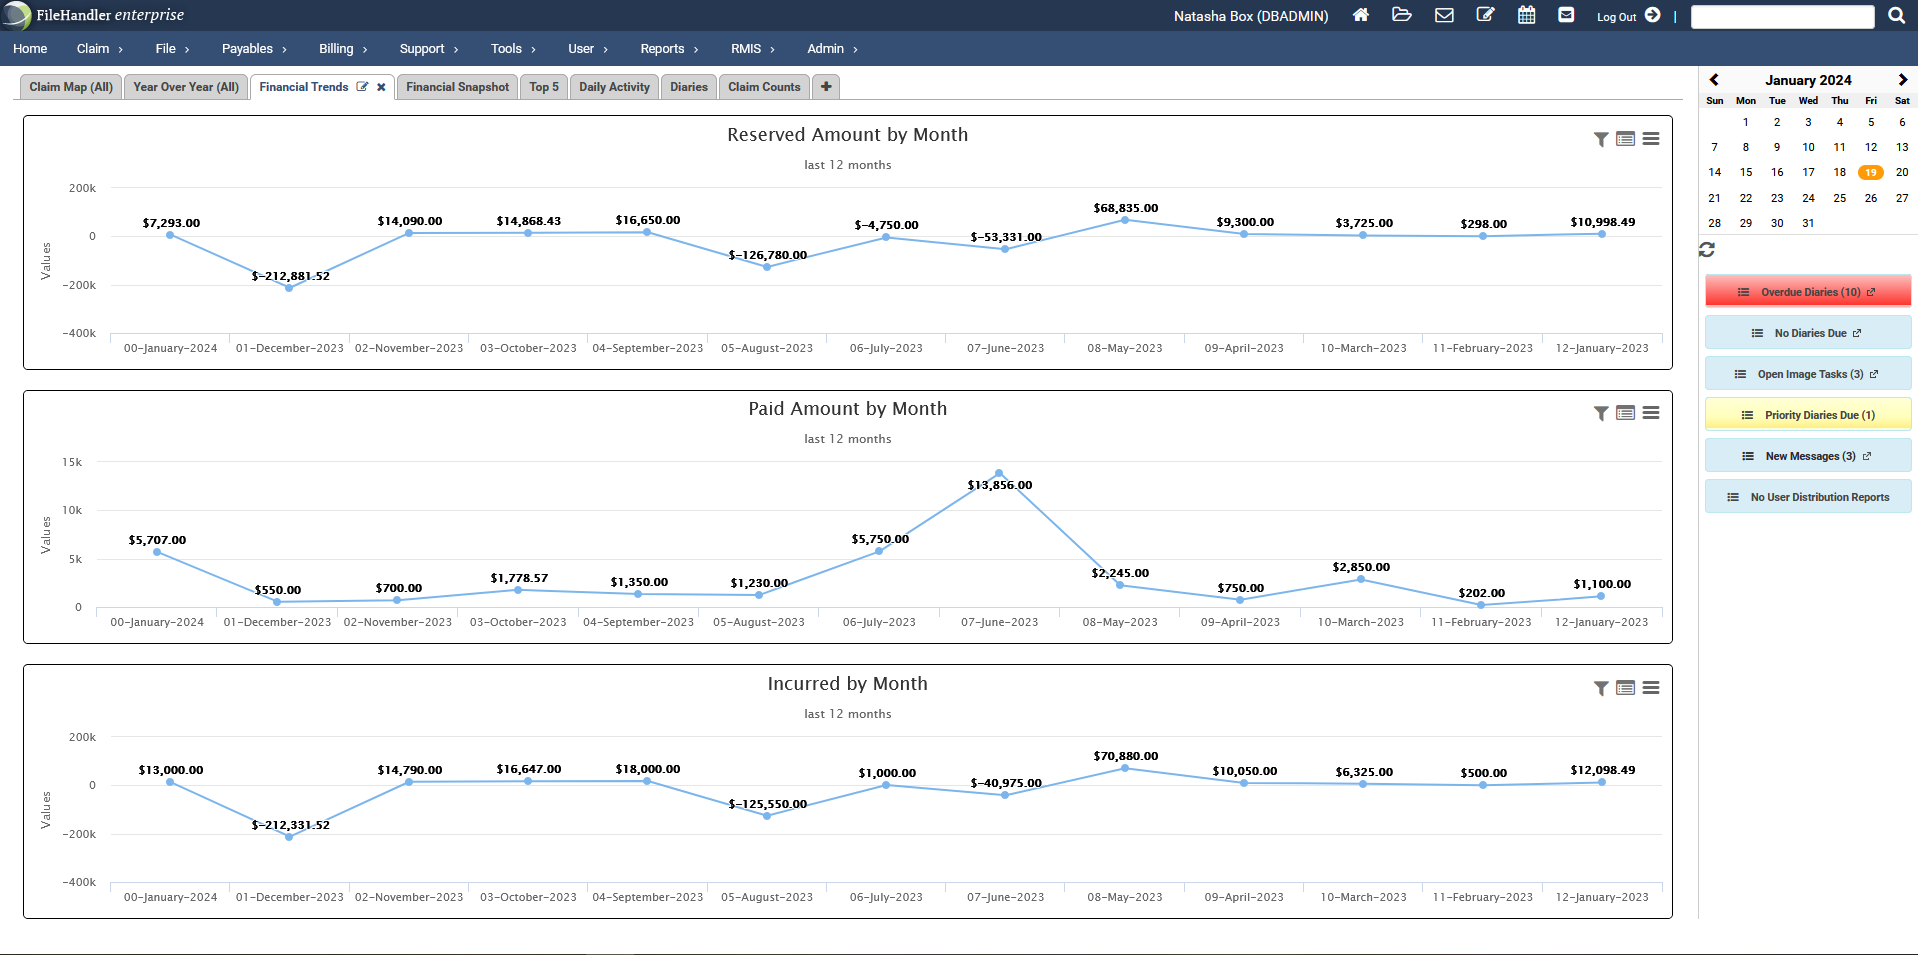Open the envelope mail icon in the header
1918x955 pixels.
(1444, 16)
